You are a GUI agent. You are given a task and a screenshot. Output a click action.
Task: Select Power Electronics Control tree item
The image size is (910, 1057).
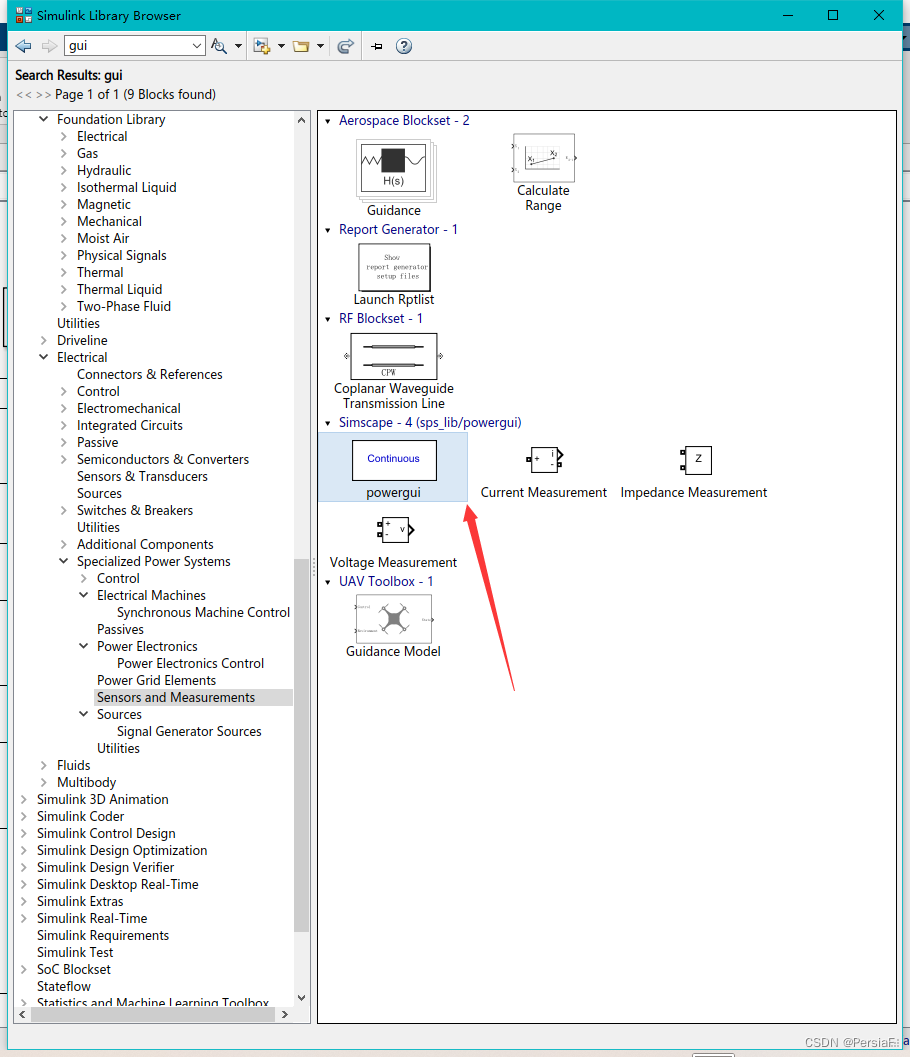click(x=191, y=663)
